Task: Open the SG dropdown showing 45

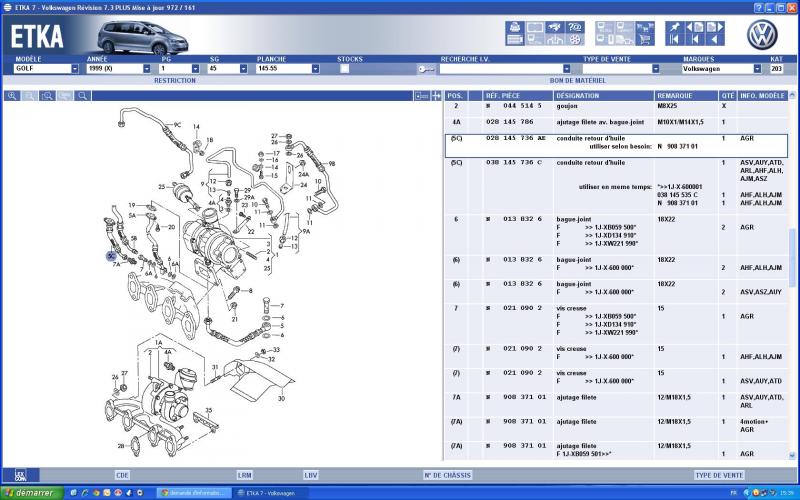Action: pos(243,69)
